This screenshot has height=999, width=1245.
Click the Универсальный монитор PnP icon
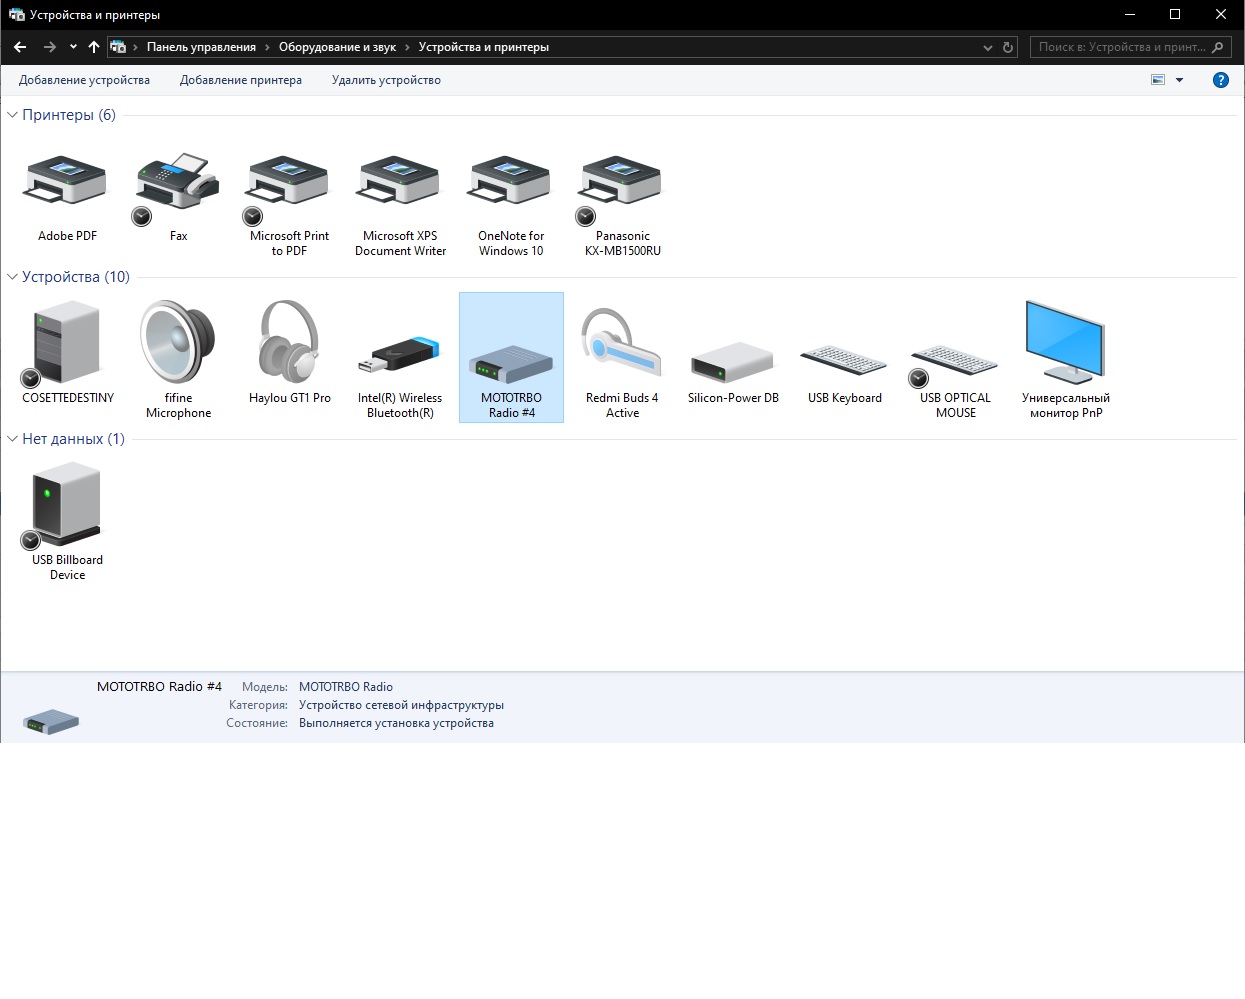(1065, 344)
